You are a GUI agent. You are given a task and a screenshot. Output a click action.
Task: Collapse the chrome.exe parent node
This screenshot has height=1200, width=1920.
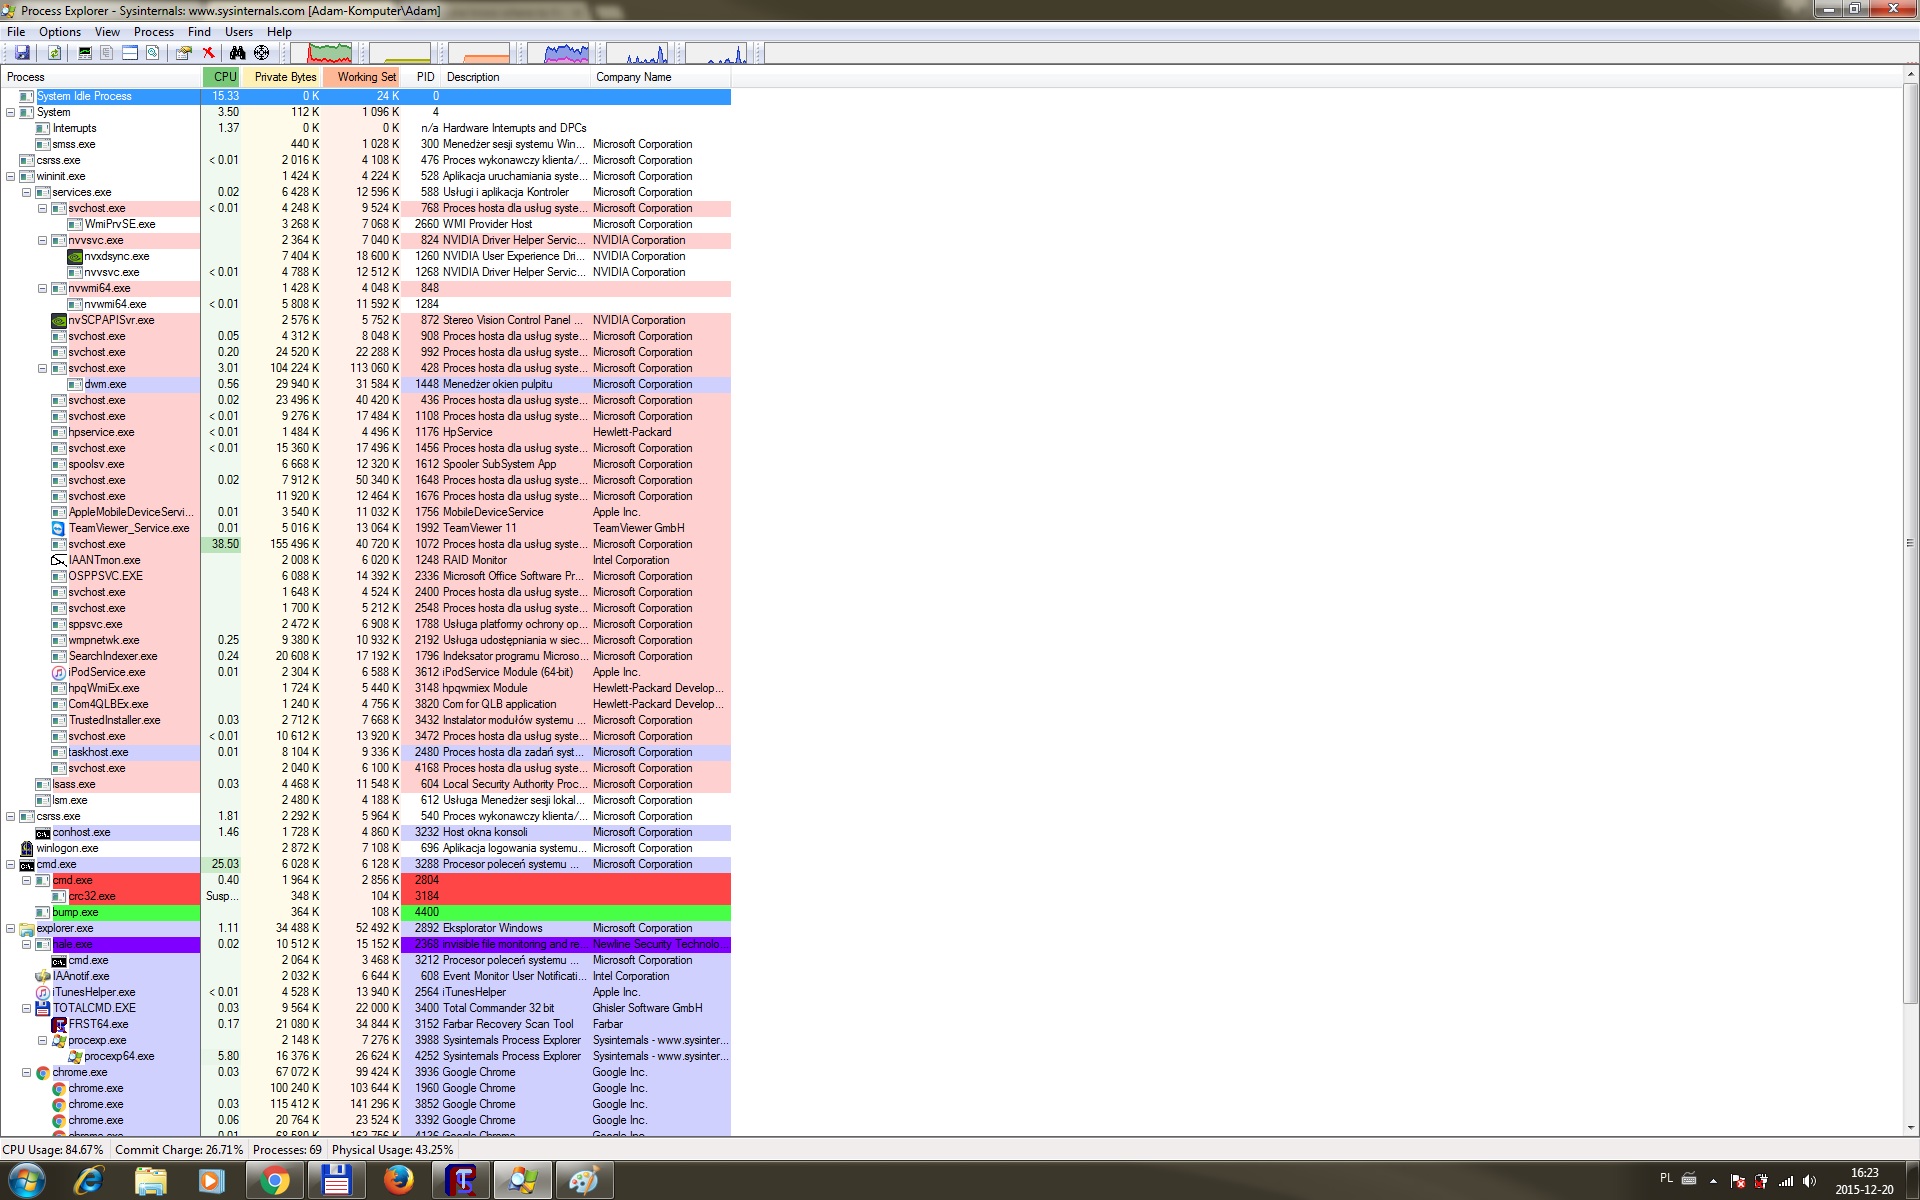pyautogui.click(x=27, y=1072)
